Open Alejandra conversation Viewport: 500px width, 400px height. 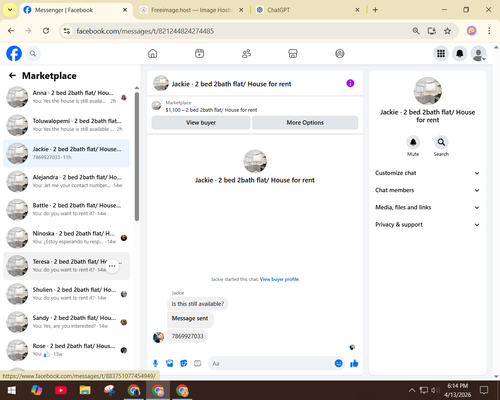point(67,181)
